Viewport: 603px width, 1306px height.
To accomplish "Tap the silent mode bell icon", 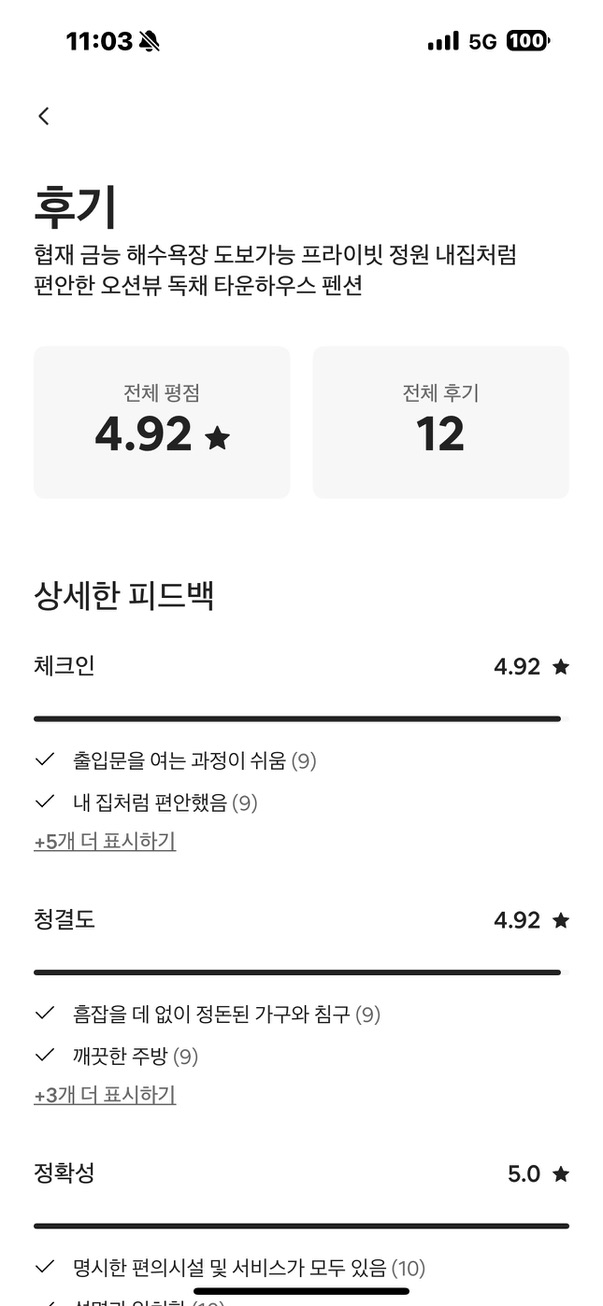I will point(150,41).
